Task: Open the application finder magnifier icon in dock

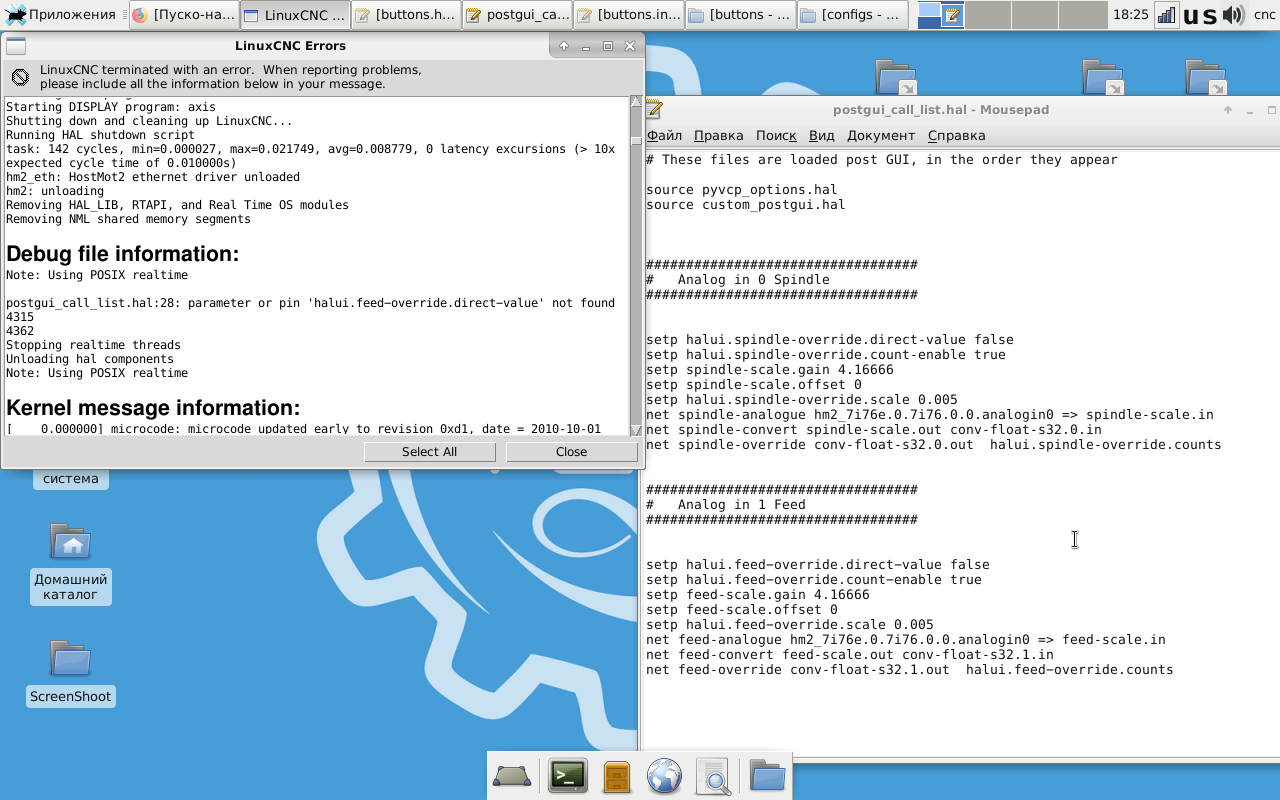Action: pyautogui.click(x=713, y=776)
